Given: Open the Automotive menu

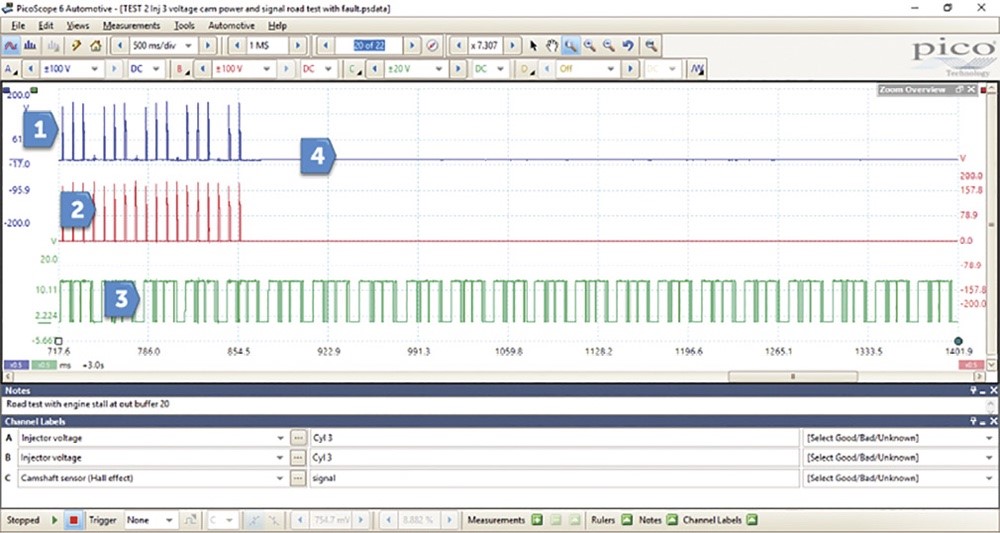Looking at the screenshot, I should click(x=231, y=26).
